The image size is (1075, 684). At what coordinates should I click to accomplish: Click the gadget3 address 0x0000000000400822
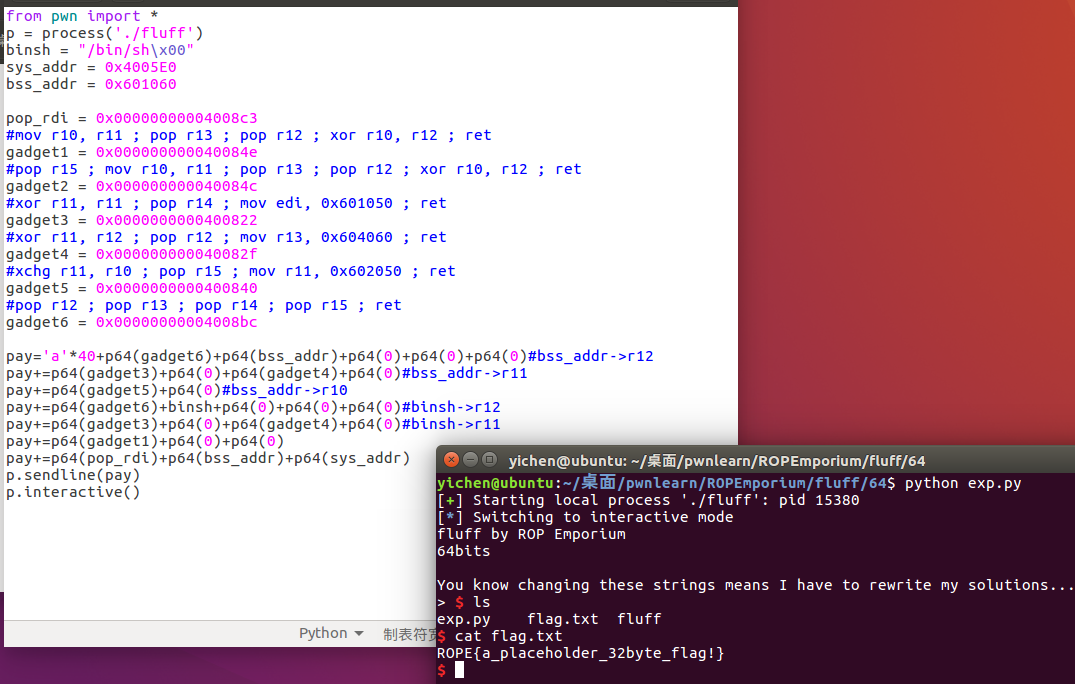coord(176,220)
